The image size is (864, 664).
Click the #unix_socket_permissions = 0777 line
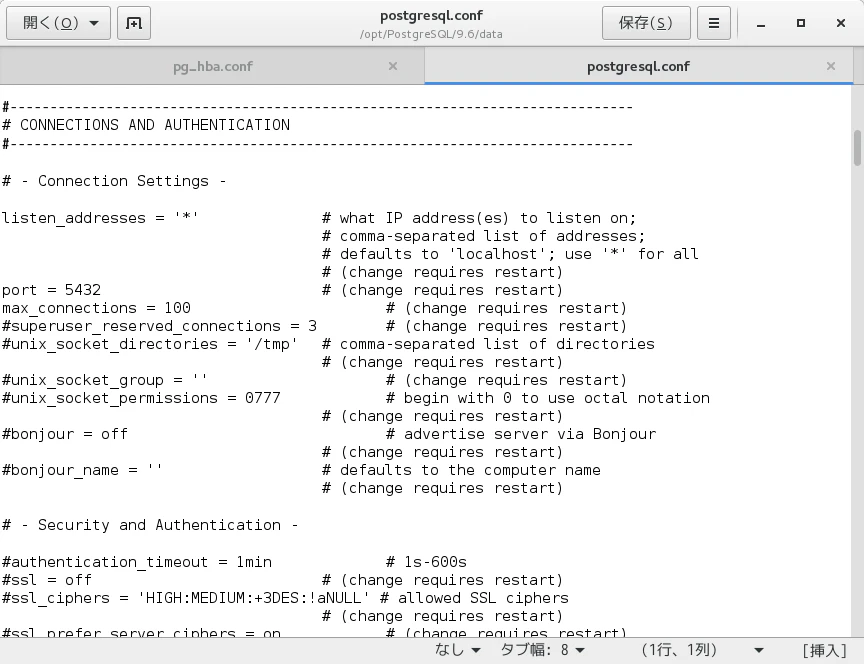point(141,398)
